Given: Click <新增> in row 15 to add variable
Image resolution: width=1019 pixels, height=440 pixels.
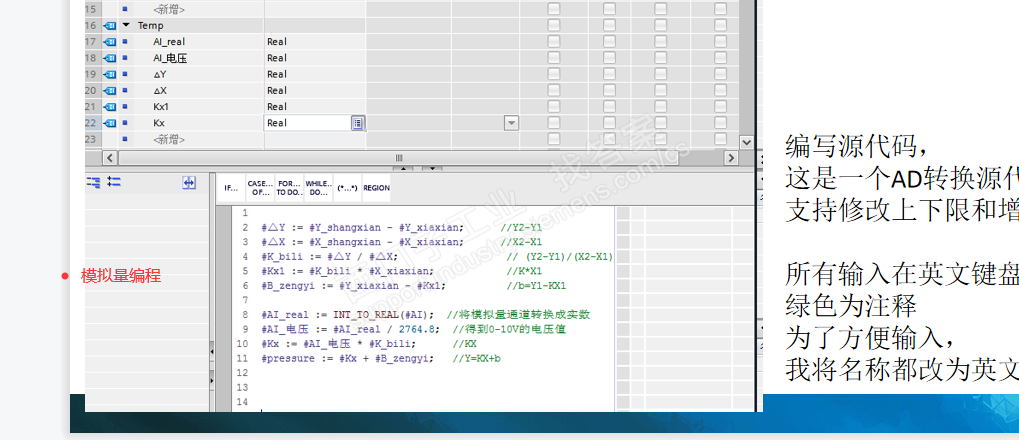Looking at the screenshot, I should click(x=169, y=9).
